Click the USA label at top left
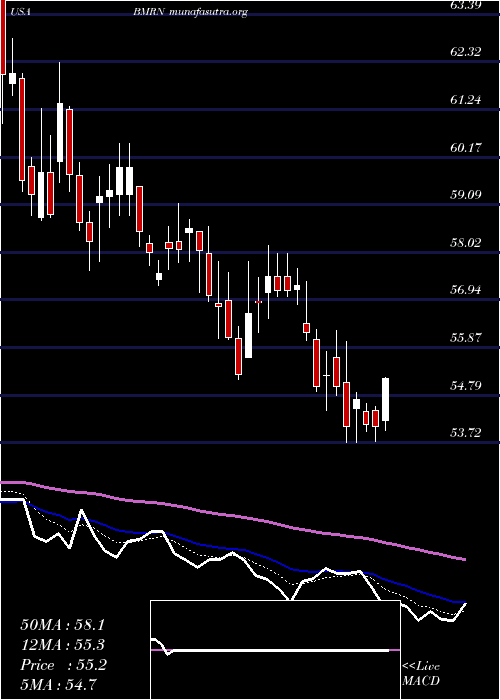 20,12
